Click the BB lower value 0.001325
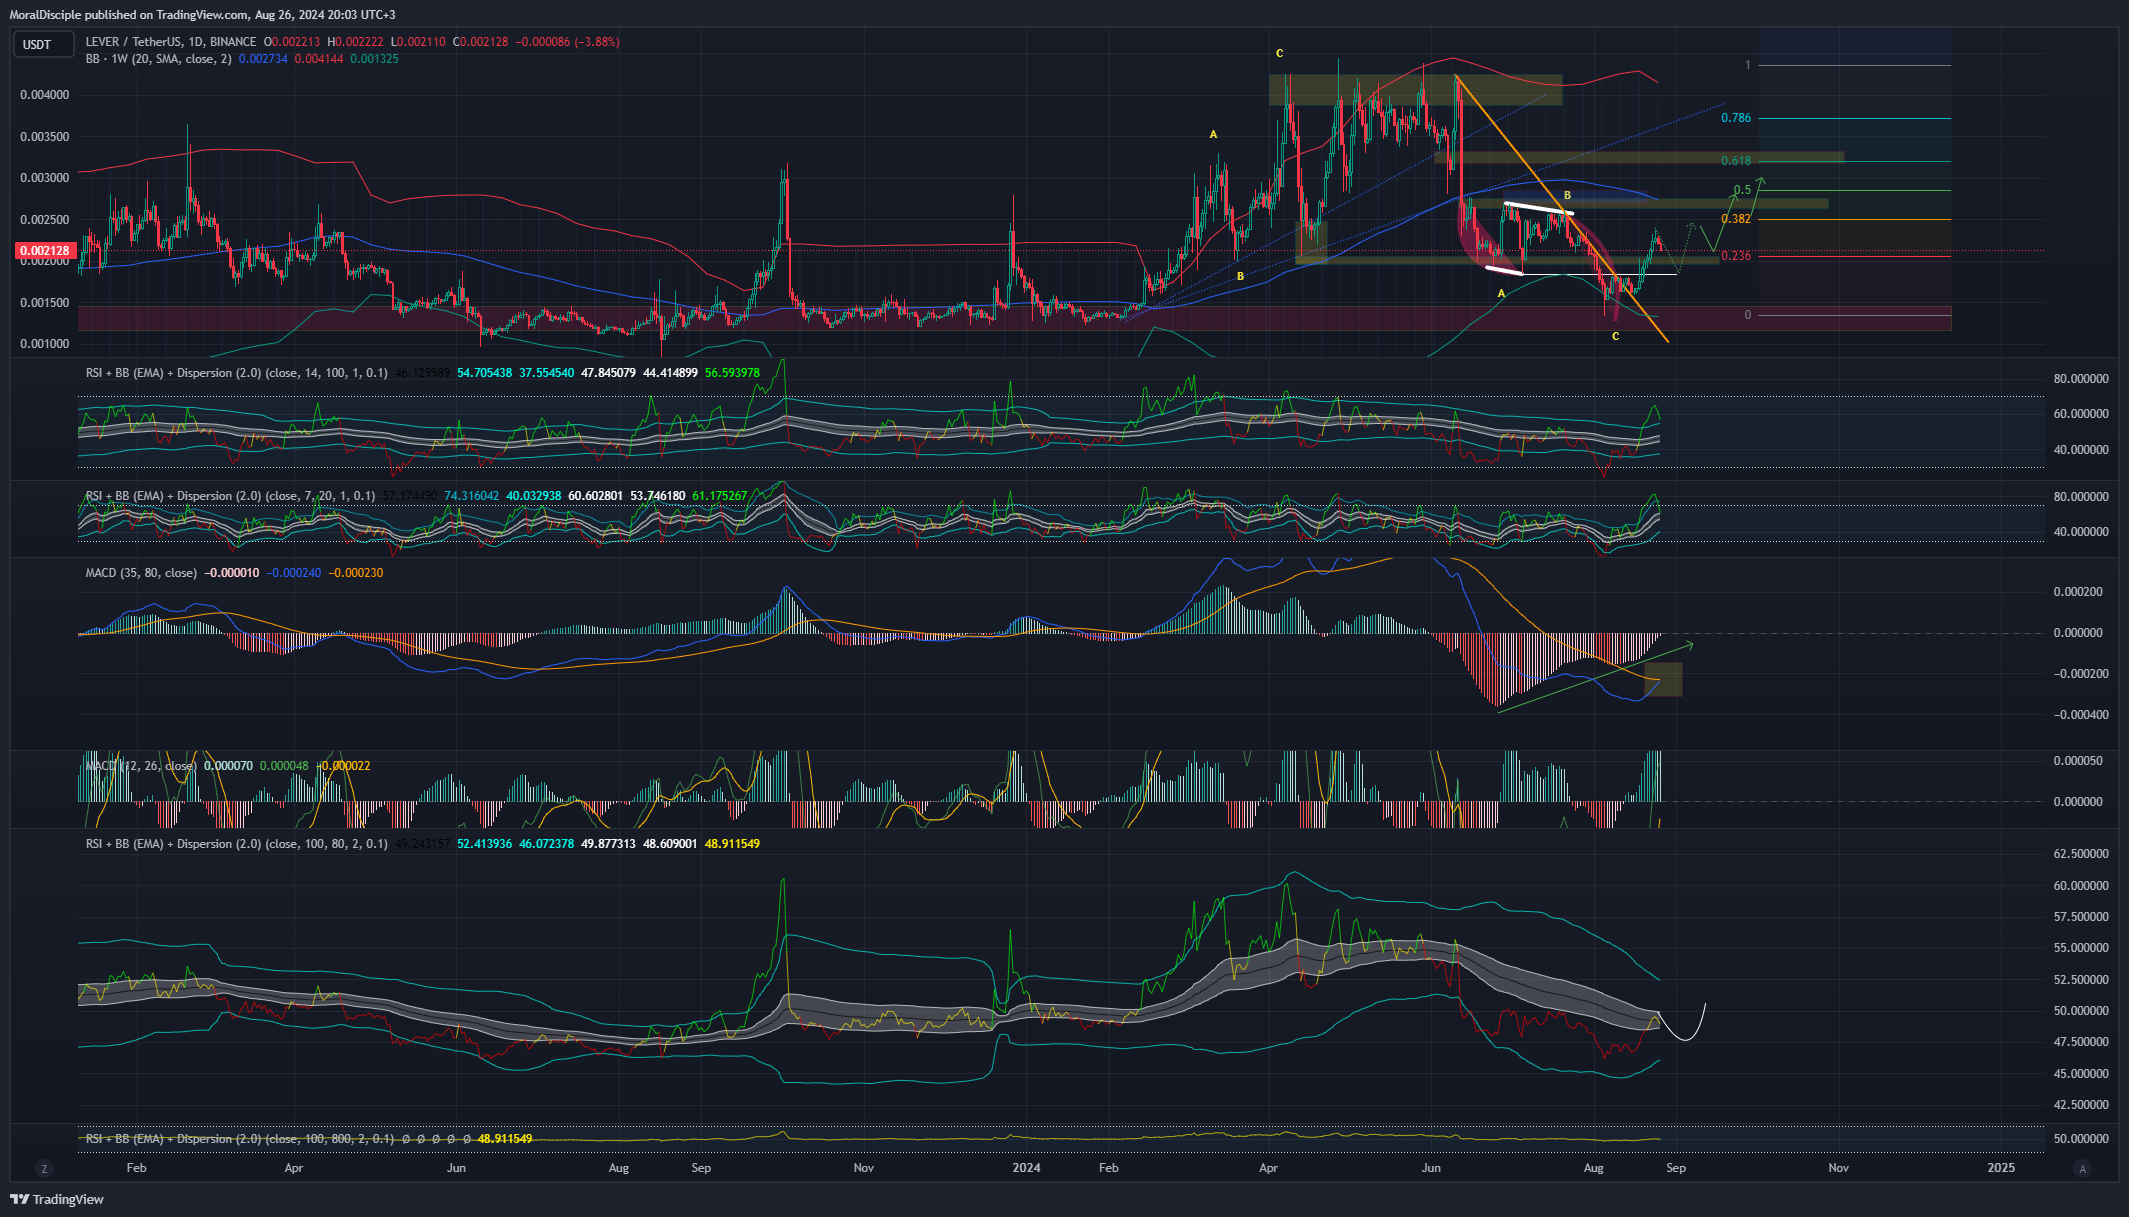Viewport: 2129px width, 1217px height. coord(375,59)
